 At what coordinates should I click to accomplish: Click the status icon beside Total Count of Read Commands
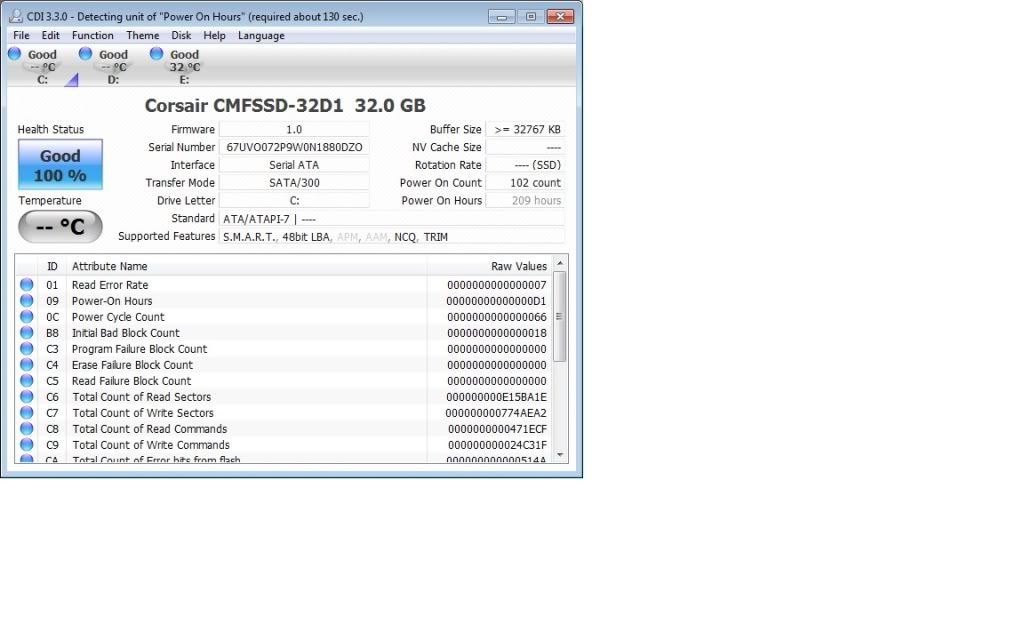coord(27,428)
